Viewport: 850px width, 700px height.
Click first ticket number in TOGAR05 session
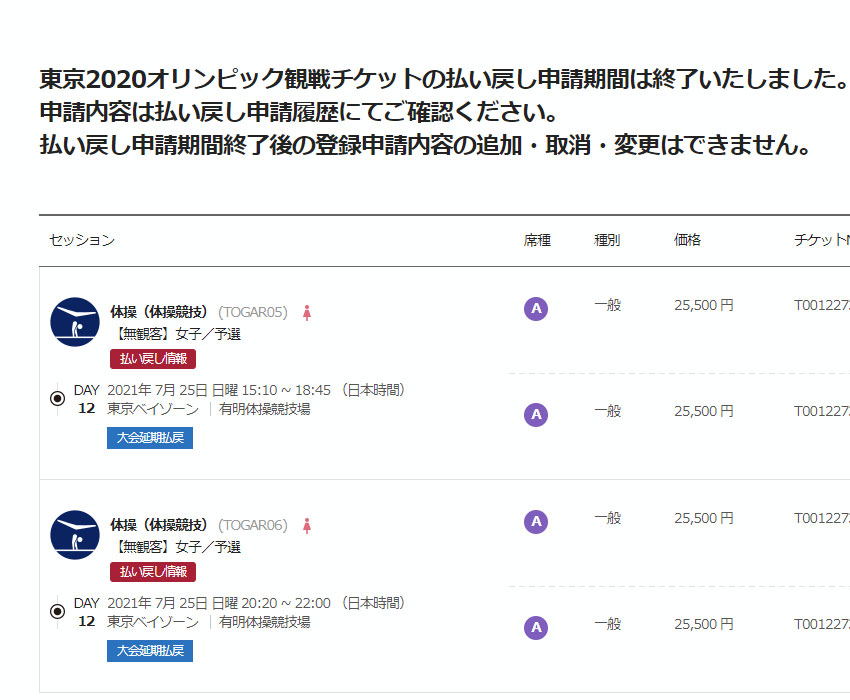[x=822, y=305]
